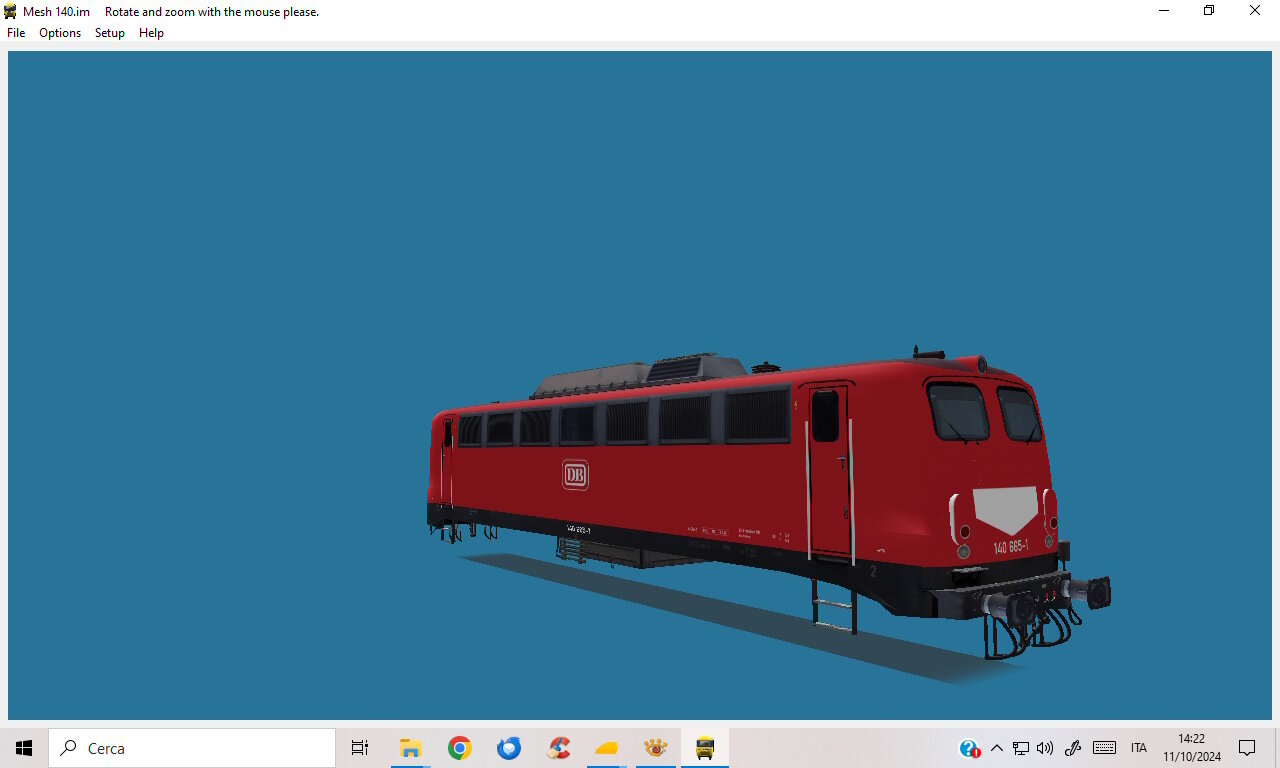Open the volume control tray icon
The height and width of the screenshot is (768, 1280).
click(x=1045, y=748)
